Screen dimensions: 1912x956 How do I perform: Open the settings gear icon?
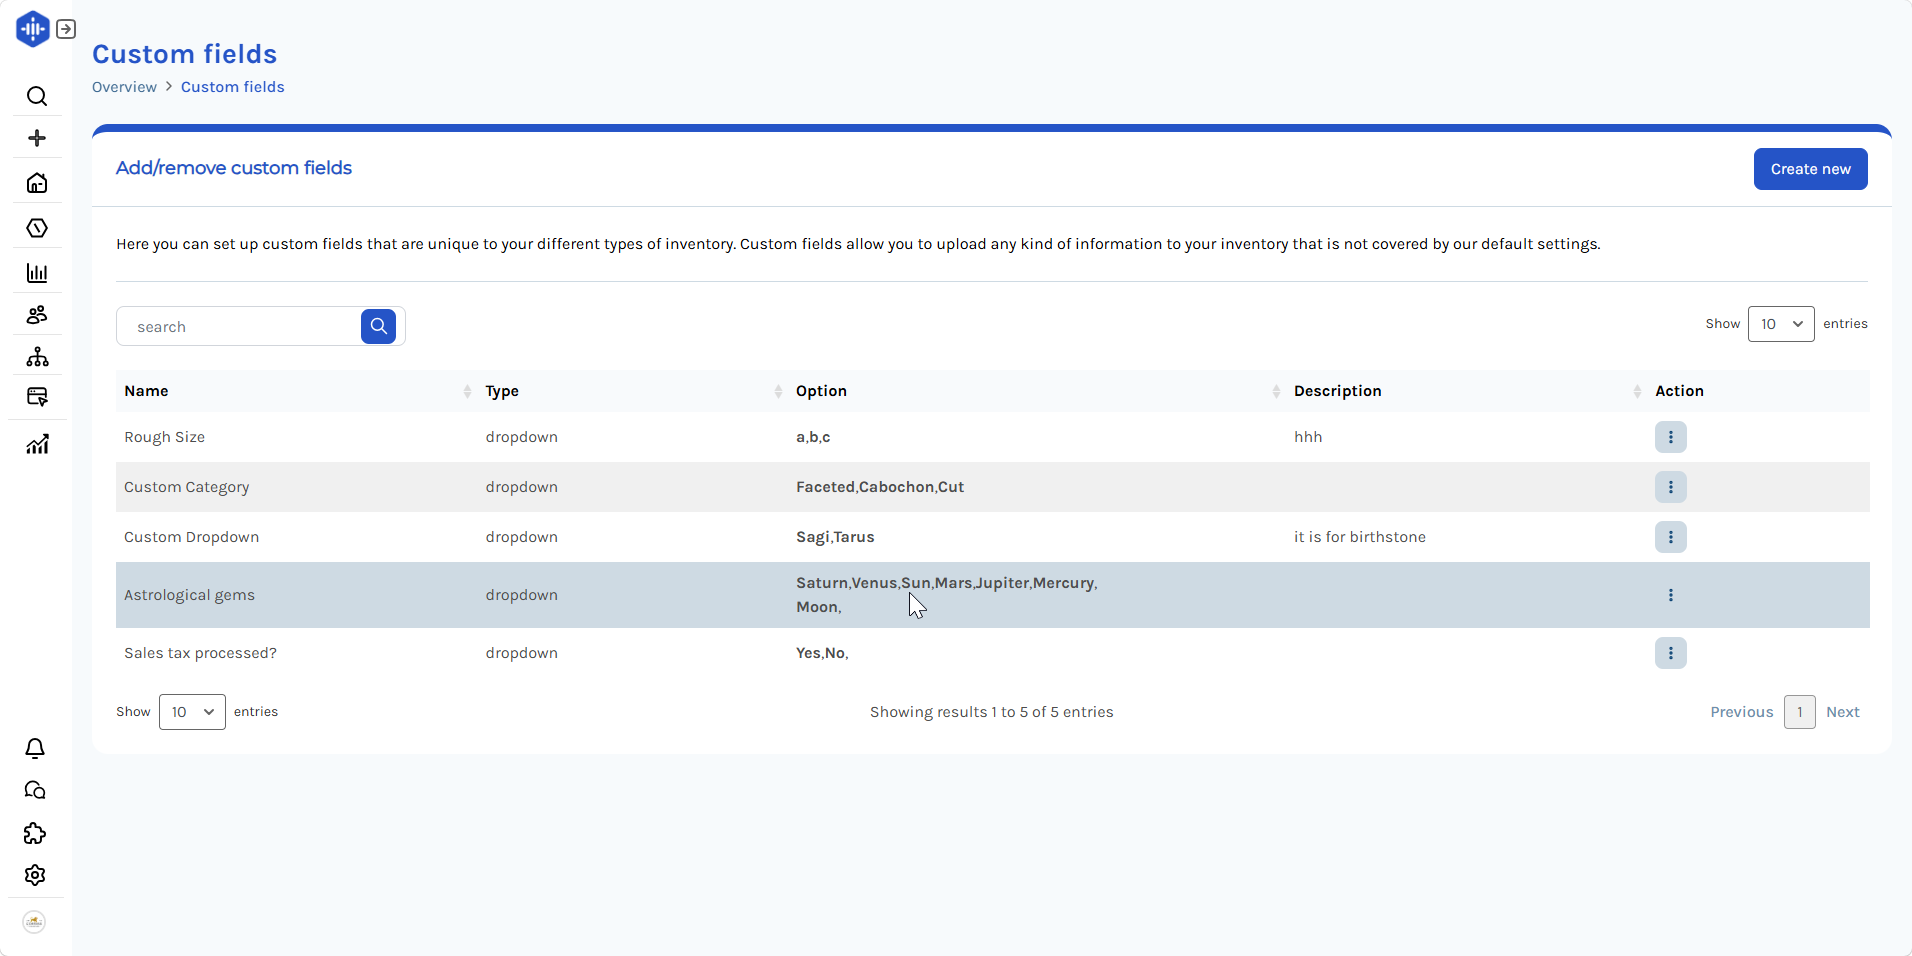point(35,875)
